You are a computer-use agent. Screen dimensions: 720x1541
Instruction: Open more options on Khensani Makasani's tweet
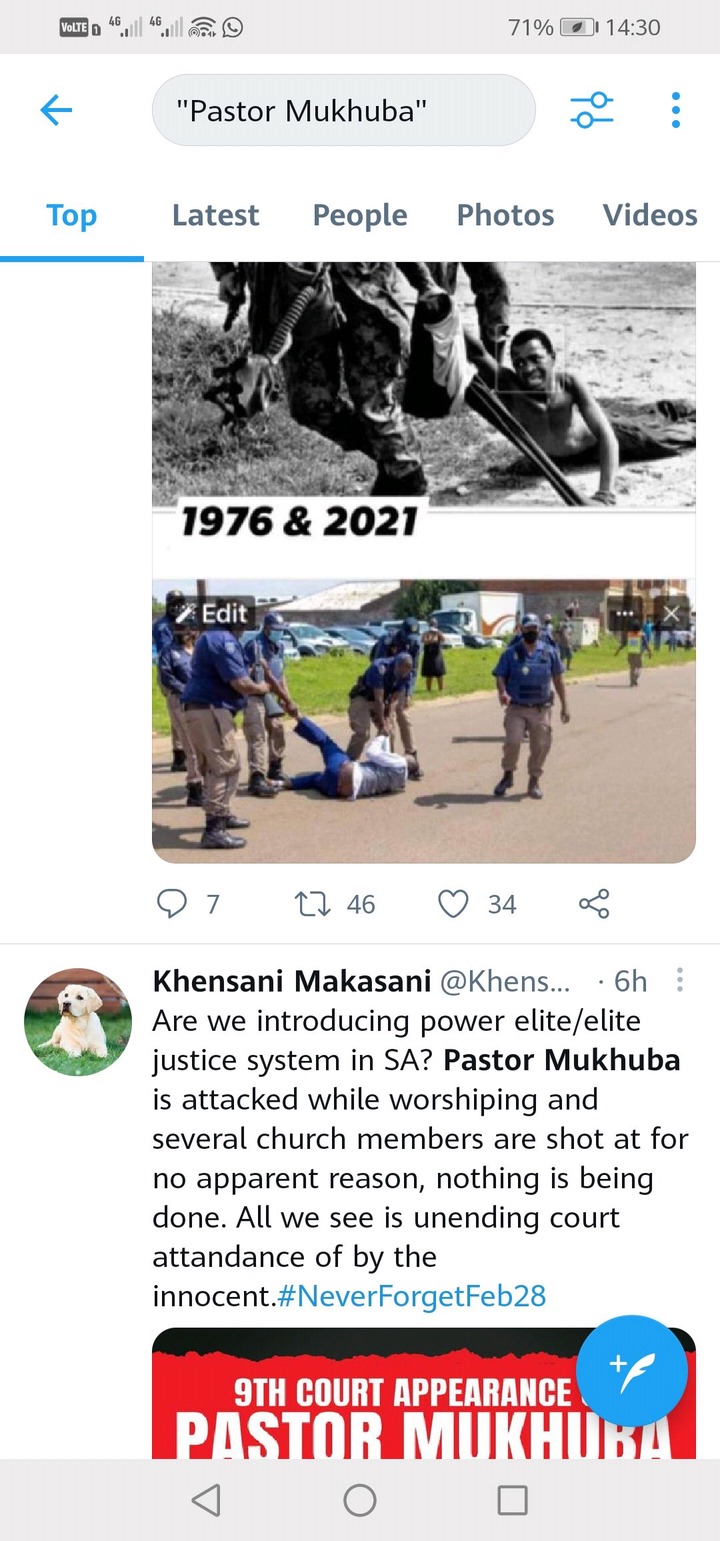680,981
